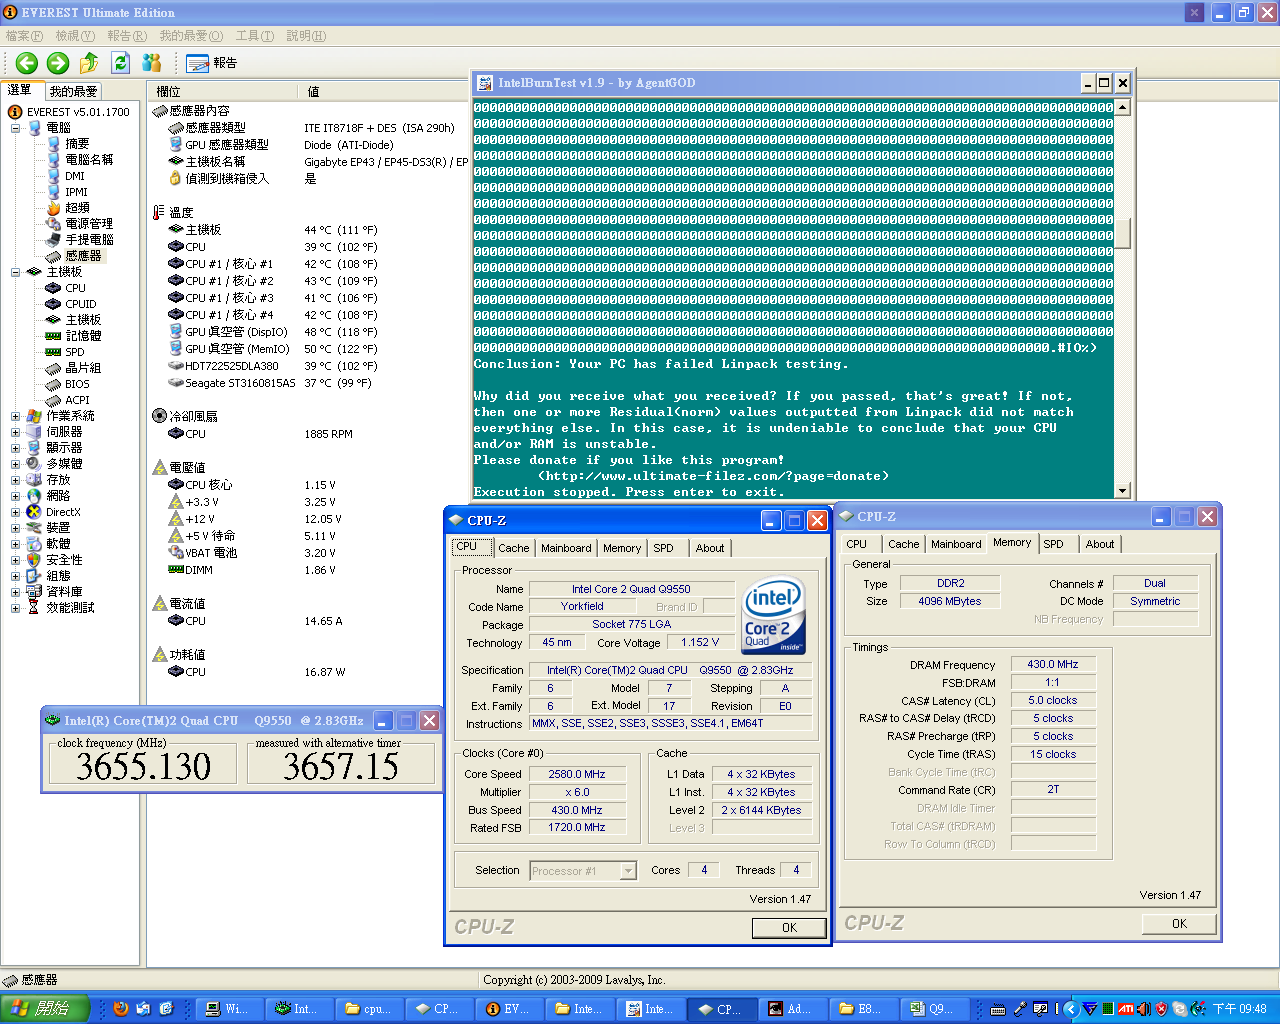Select the 感應器 sensor tree item

tap(83, 256)
